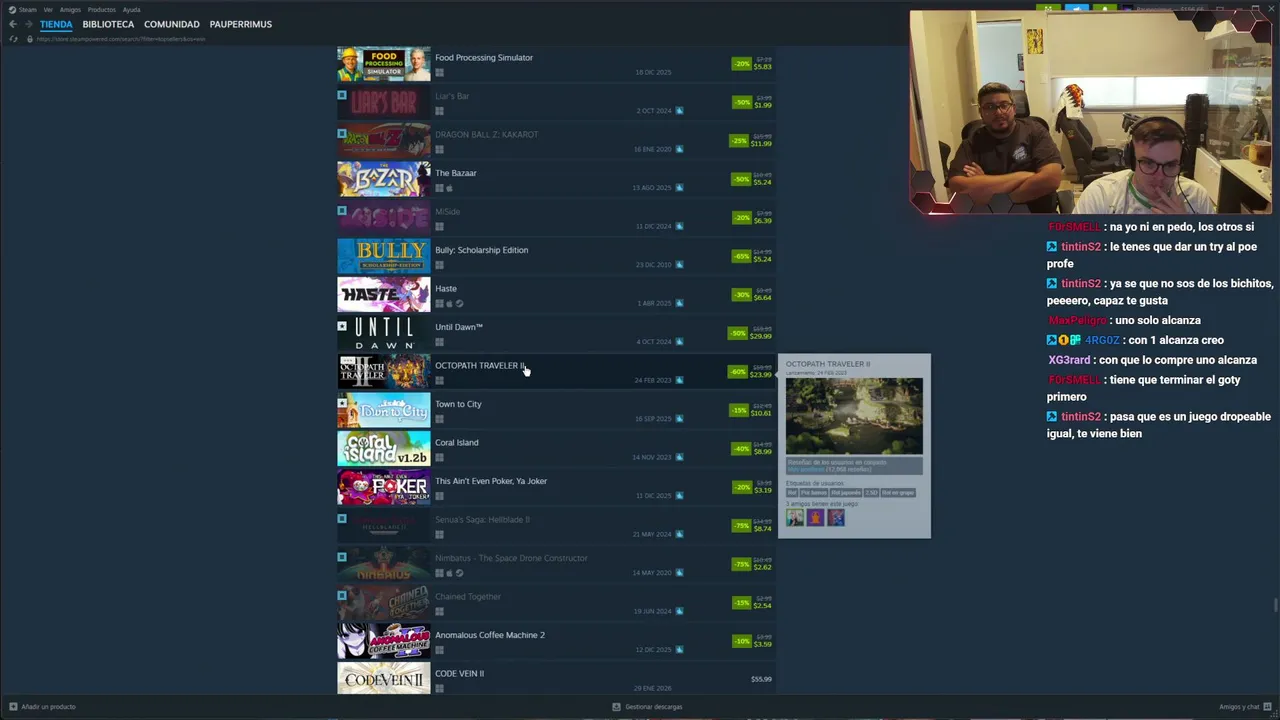The height and width of the screenshot is (720, 1280).
Task: Open the PAUPERRIMUS profile tab
Action: [241, 24]
